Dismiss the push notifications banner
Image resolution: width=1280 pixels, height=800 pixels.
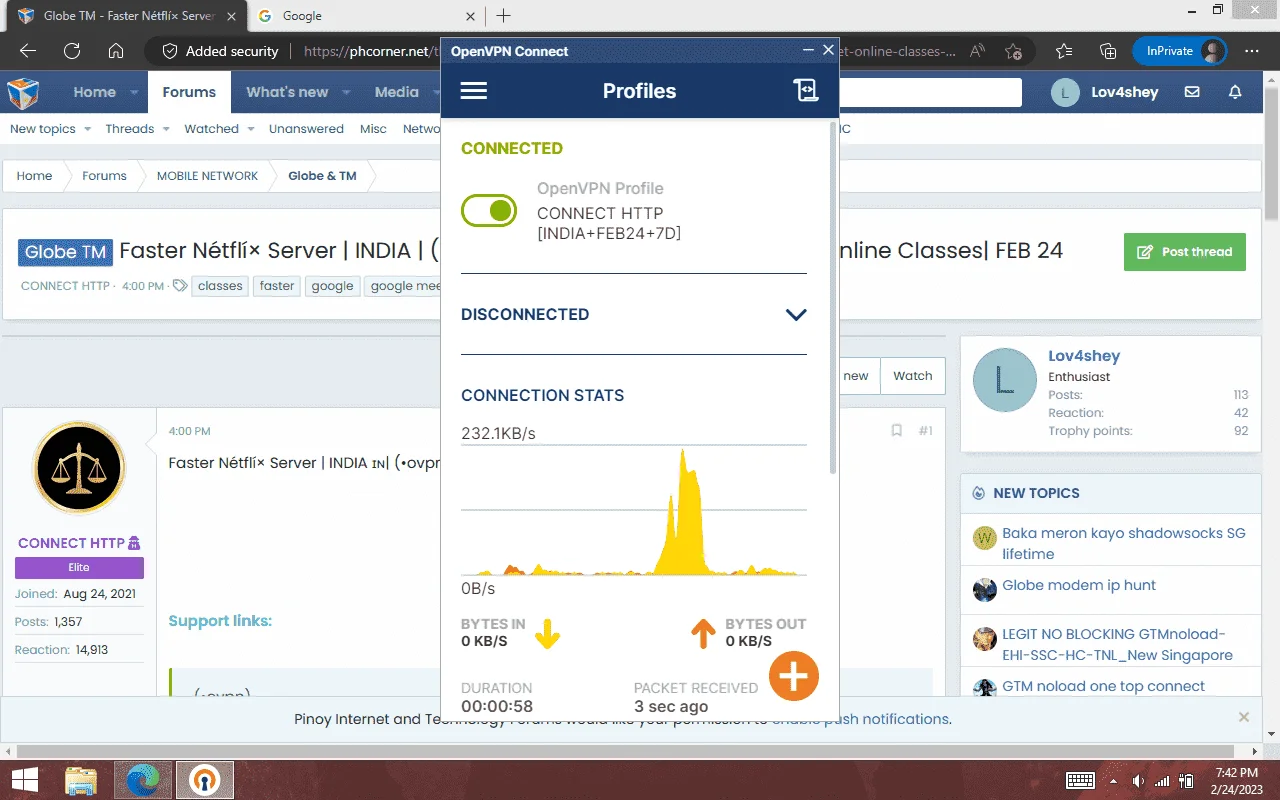coord(1244,717)
